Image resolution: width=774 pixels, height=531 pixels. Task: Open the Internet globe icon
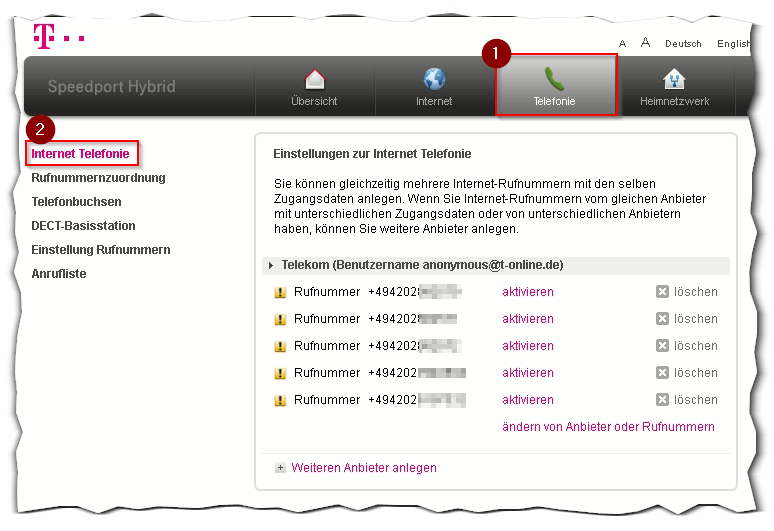coord(434,80)
